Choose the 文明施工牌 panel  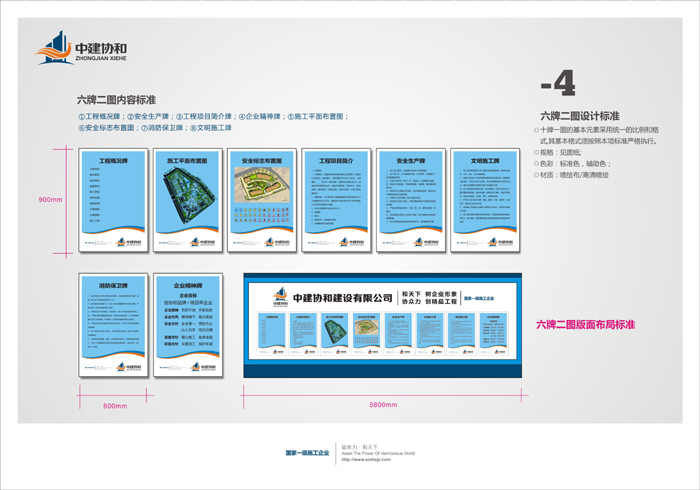click(x=487, y=200)
